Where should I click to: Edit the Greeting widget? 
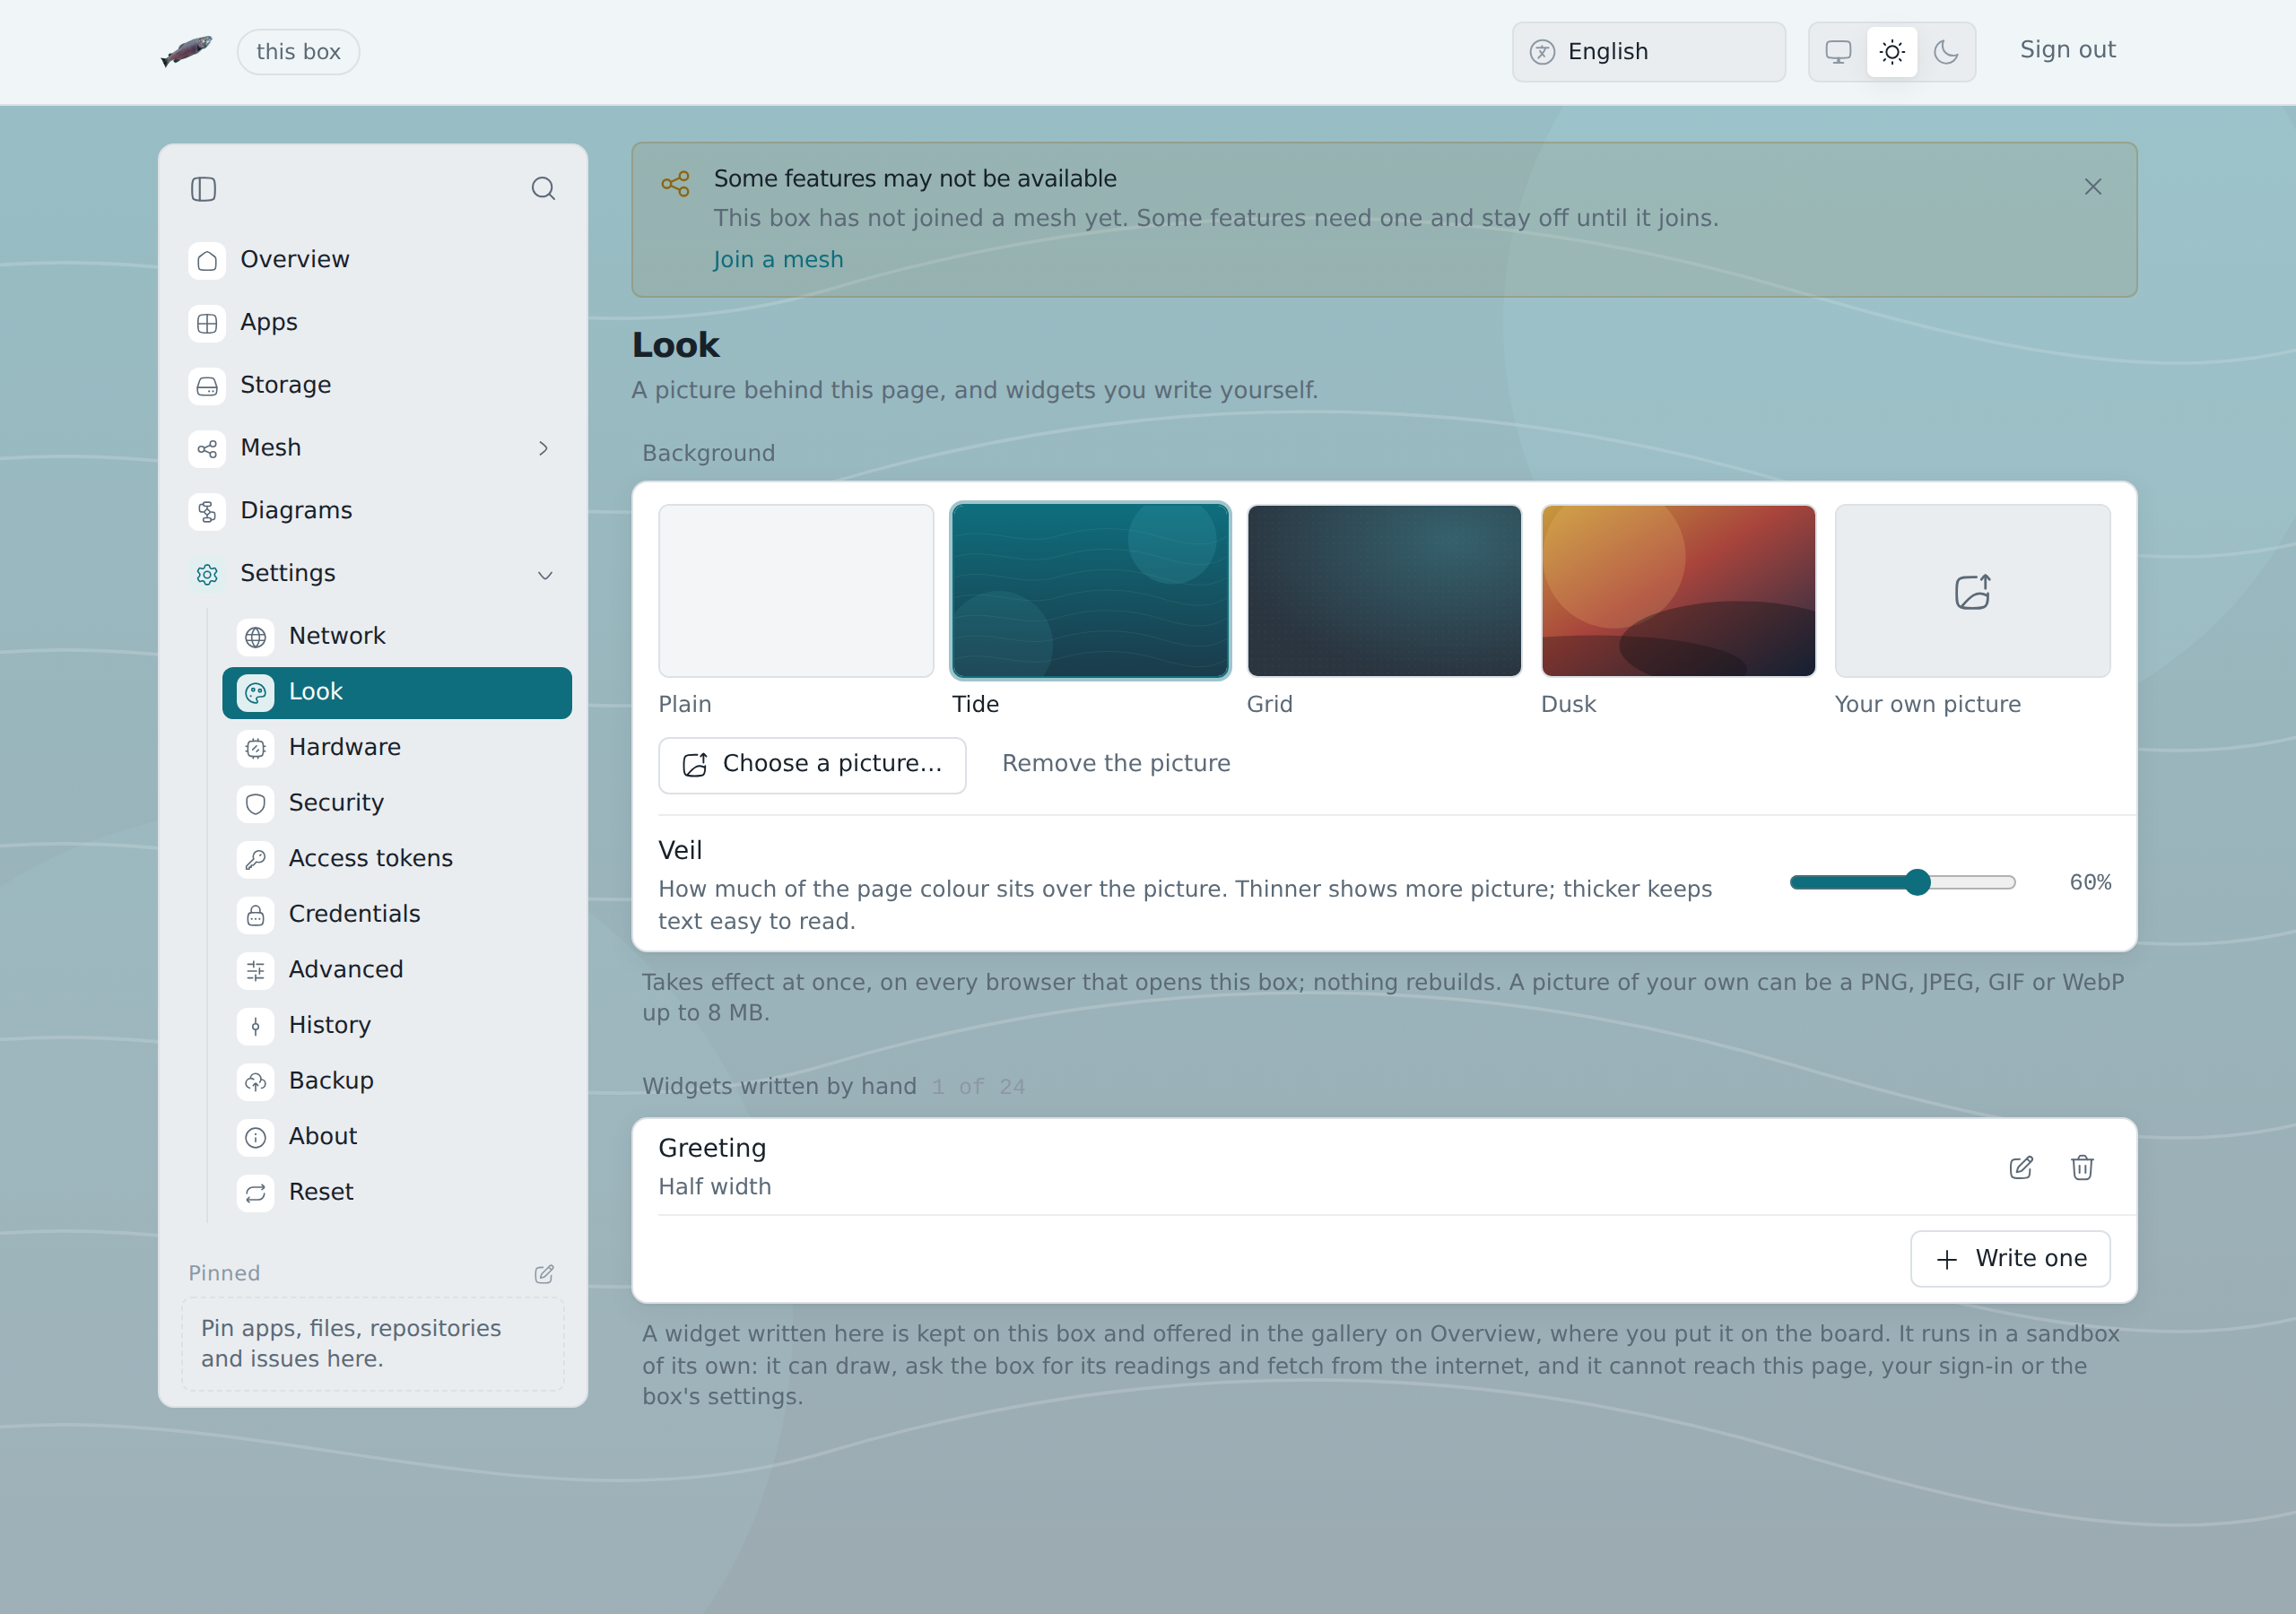click(x=2021, y=1167)
